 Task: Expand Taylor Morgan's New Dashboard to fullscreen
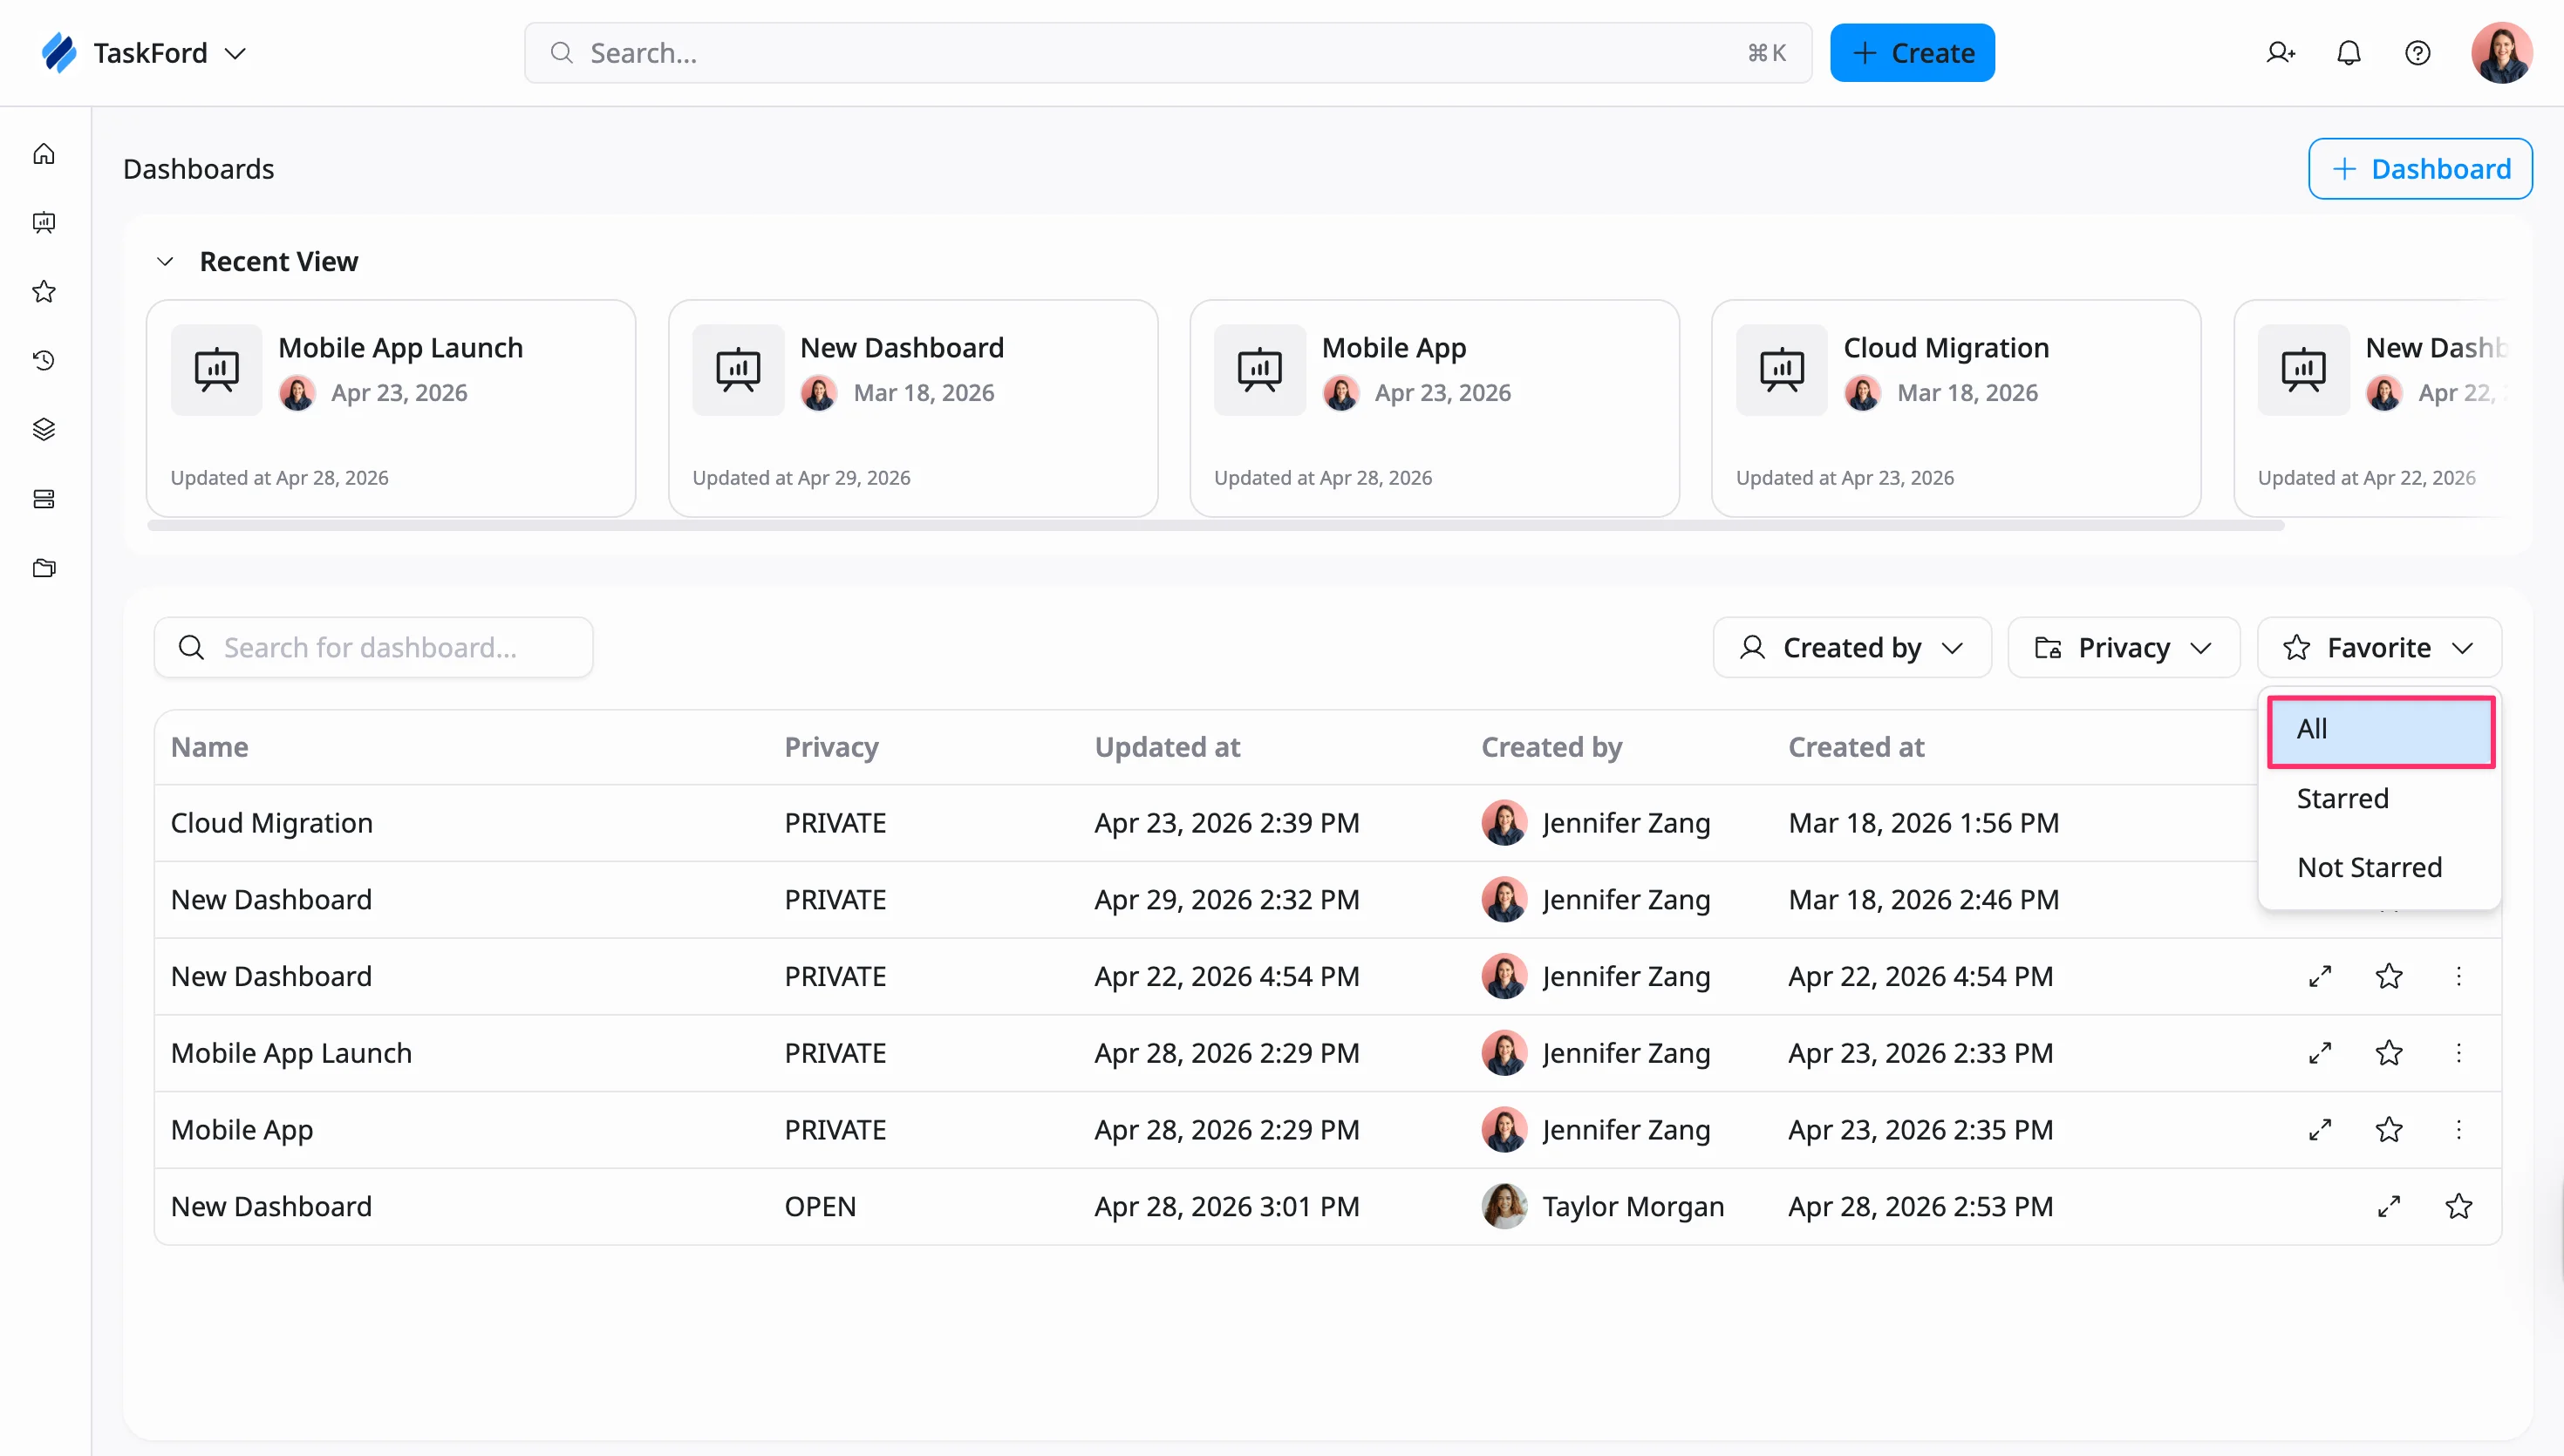[x=2389, y=1207]
